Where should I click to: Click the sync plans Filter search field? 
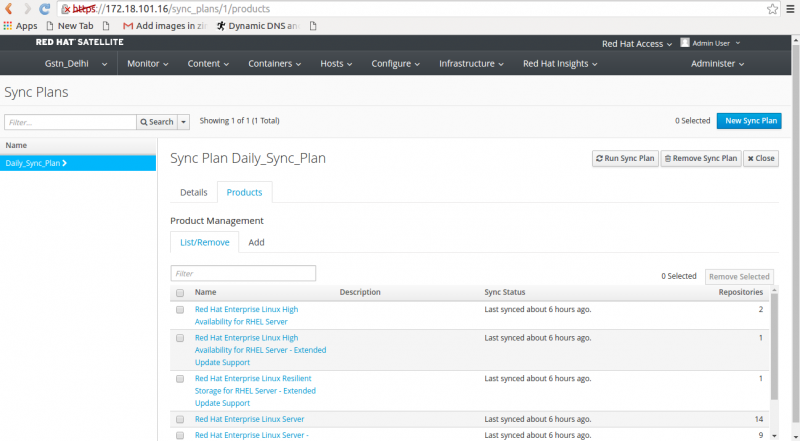pyautogui.click(x=70, y=122)
